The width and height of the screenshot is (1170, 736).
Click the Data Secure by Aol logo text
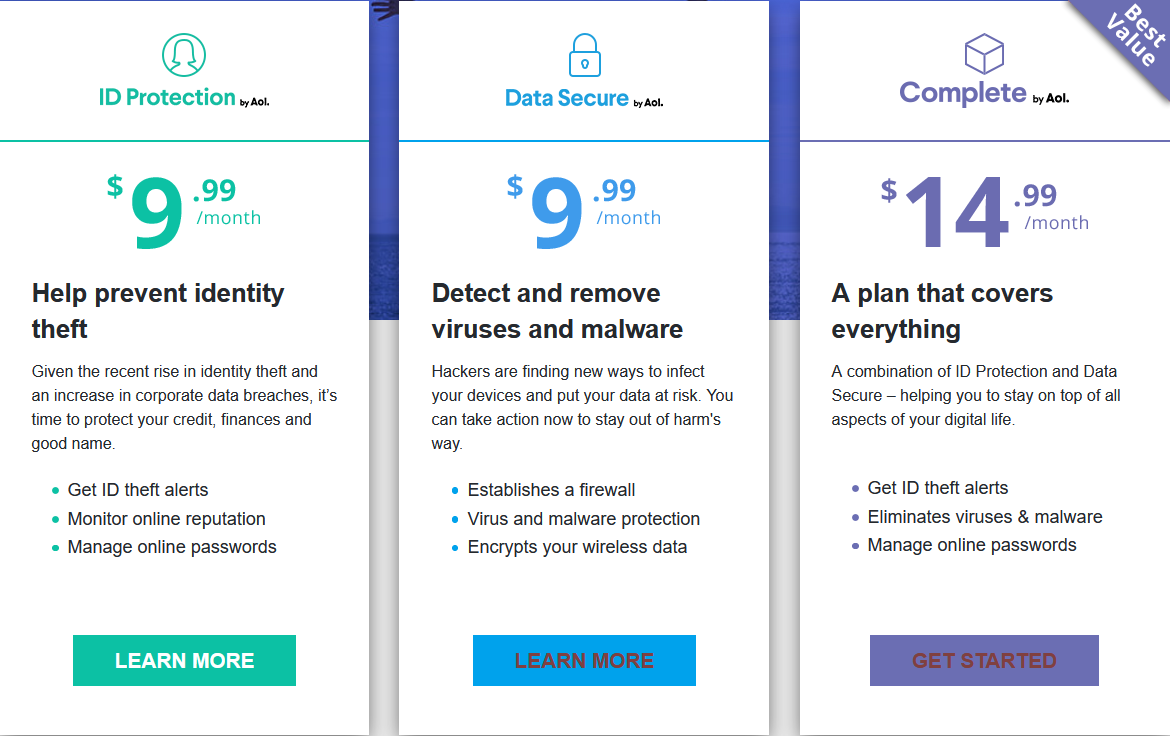[x=584, y=99]
